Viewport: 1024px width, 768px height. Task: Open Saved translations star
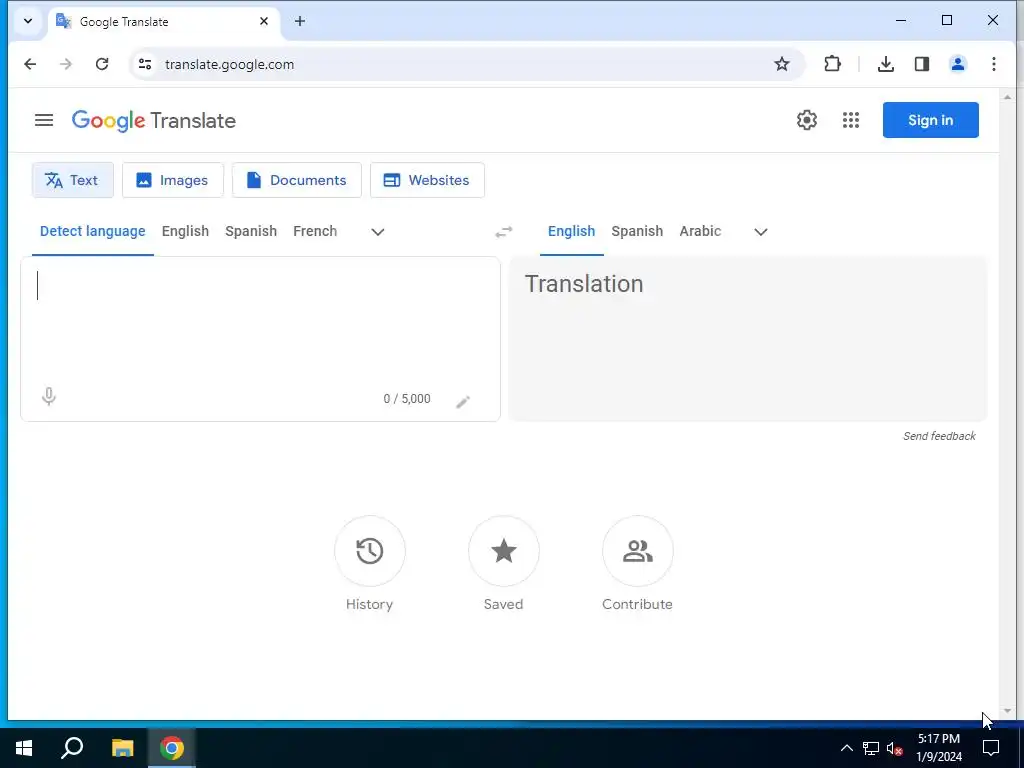504,551
